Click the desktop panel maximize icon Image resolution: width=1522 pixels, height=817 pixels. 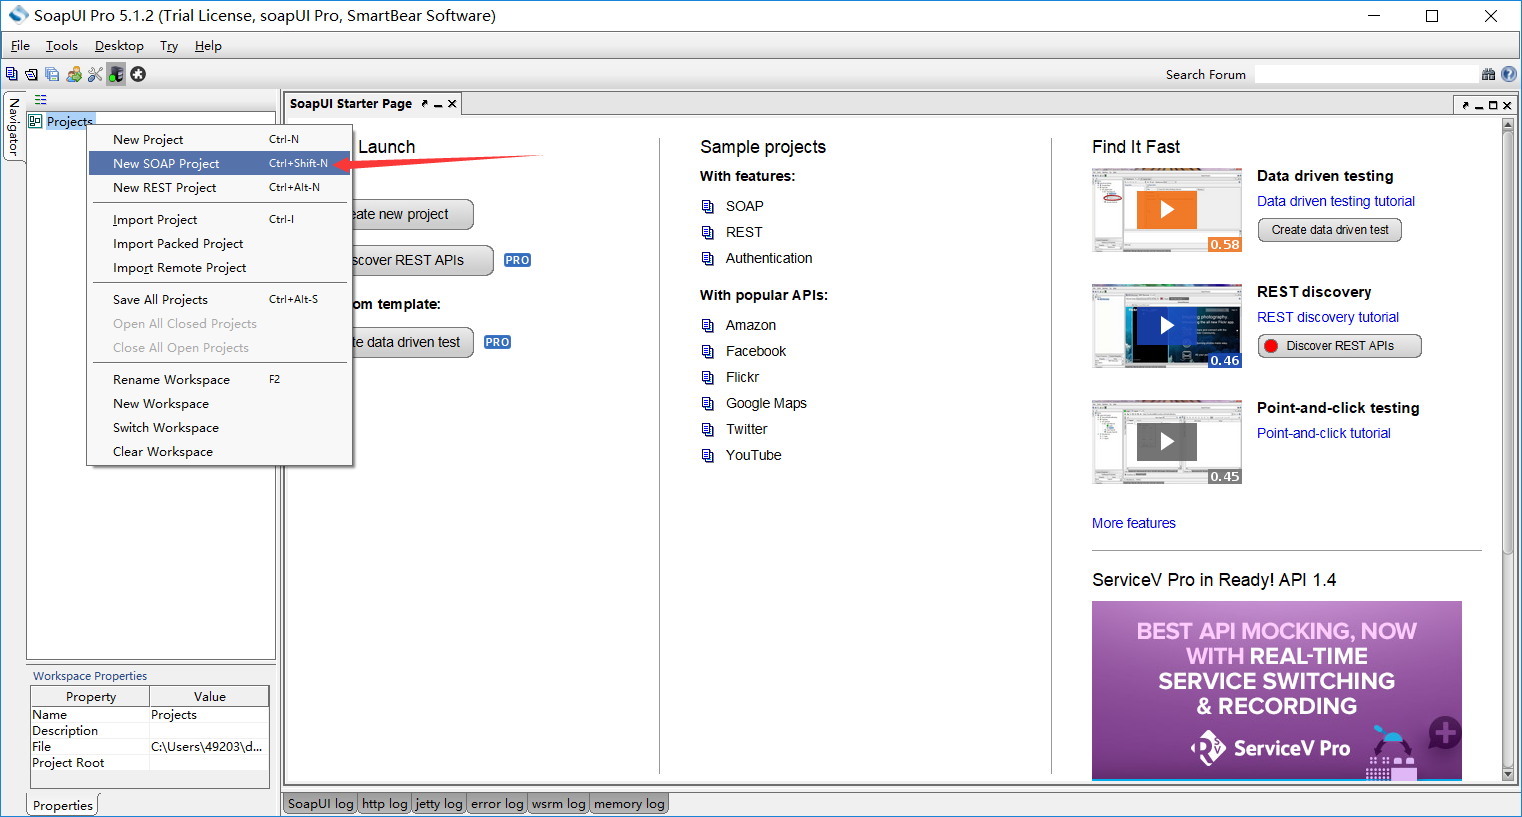(1493, 105)
